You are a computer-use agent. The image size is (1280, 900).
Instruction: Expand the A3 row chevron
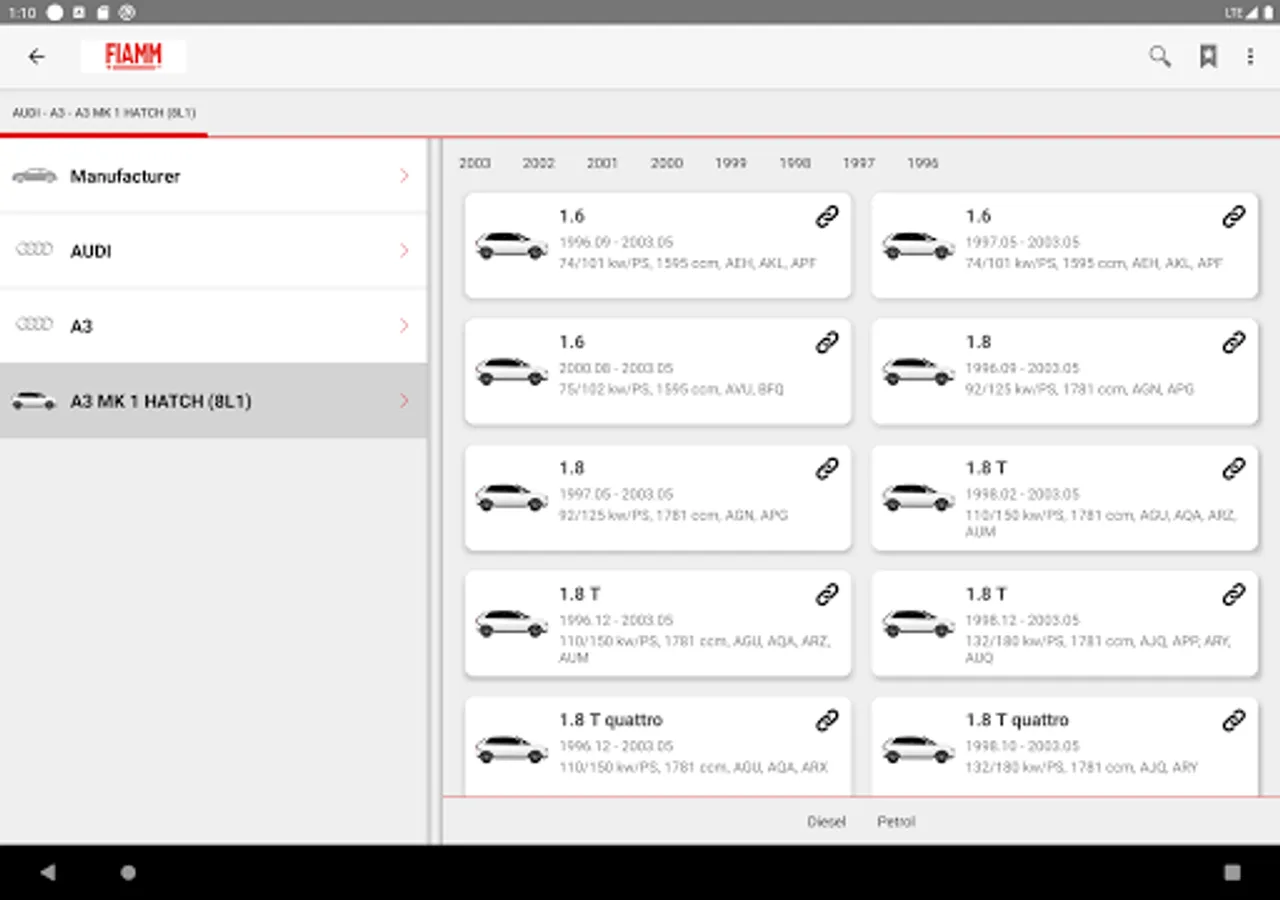coord(404,326)
